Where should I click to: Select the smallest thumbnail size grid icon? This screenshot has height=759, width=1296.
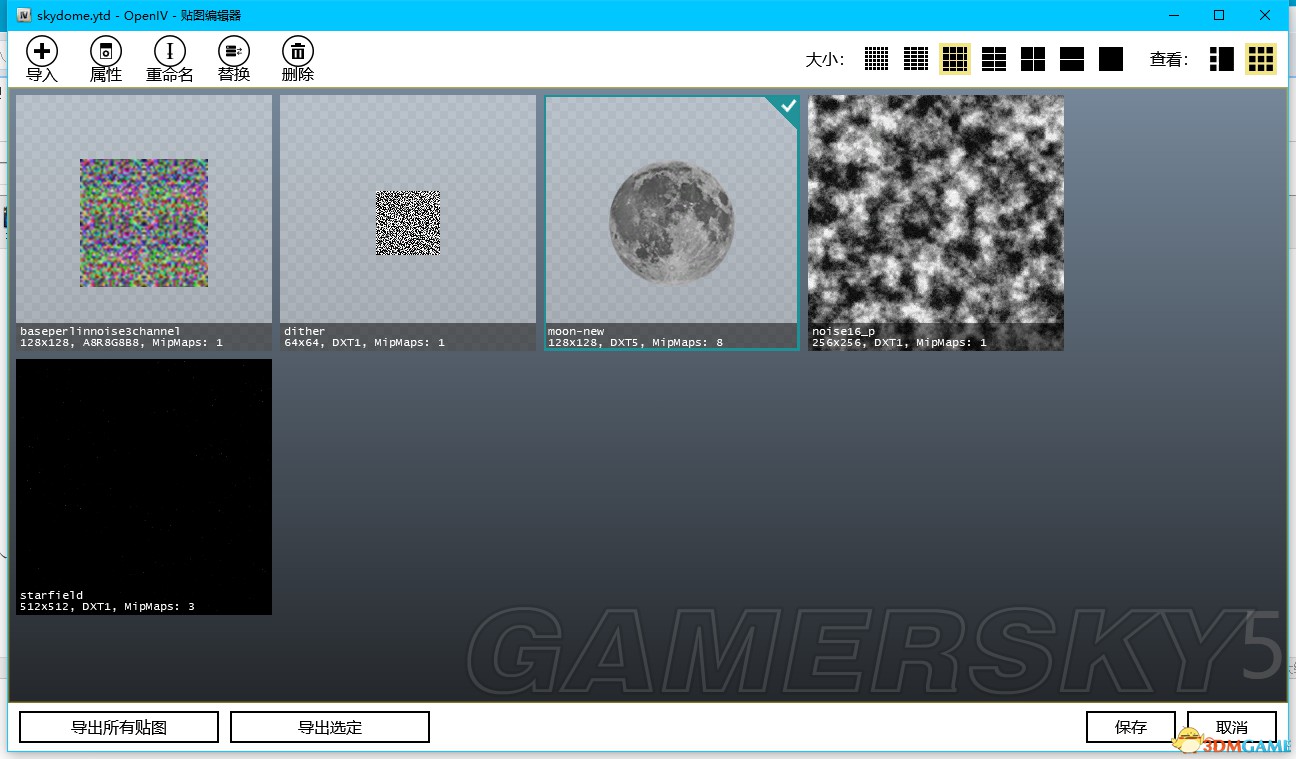(x=877, y=59)
